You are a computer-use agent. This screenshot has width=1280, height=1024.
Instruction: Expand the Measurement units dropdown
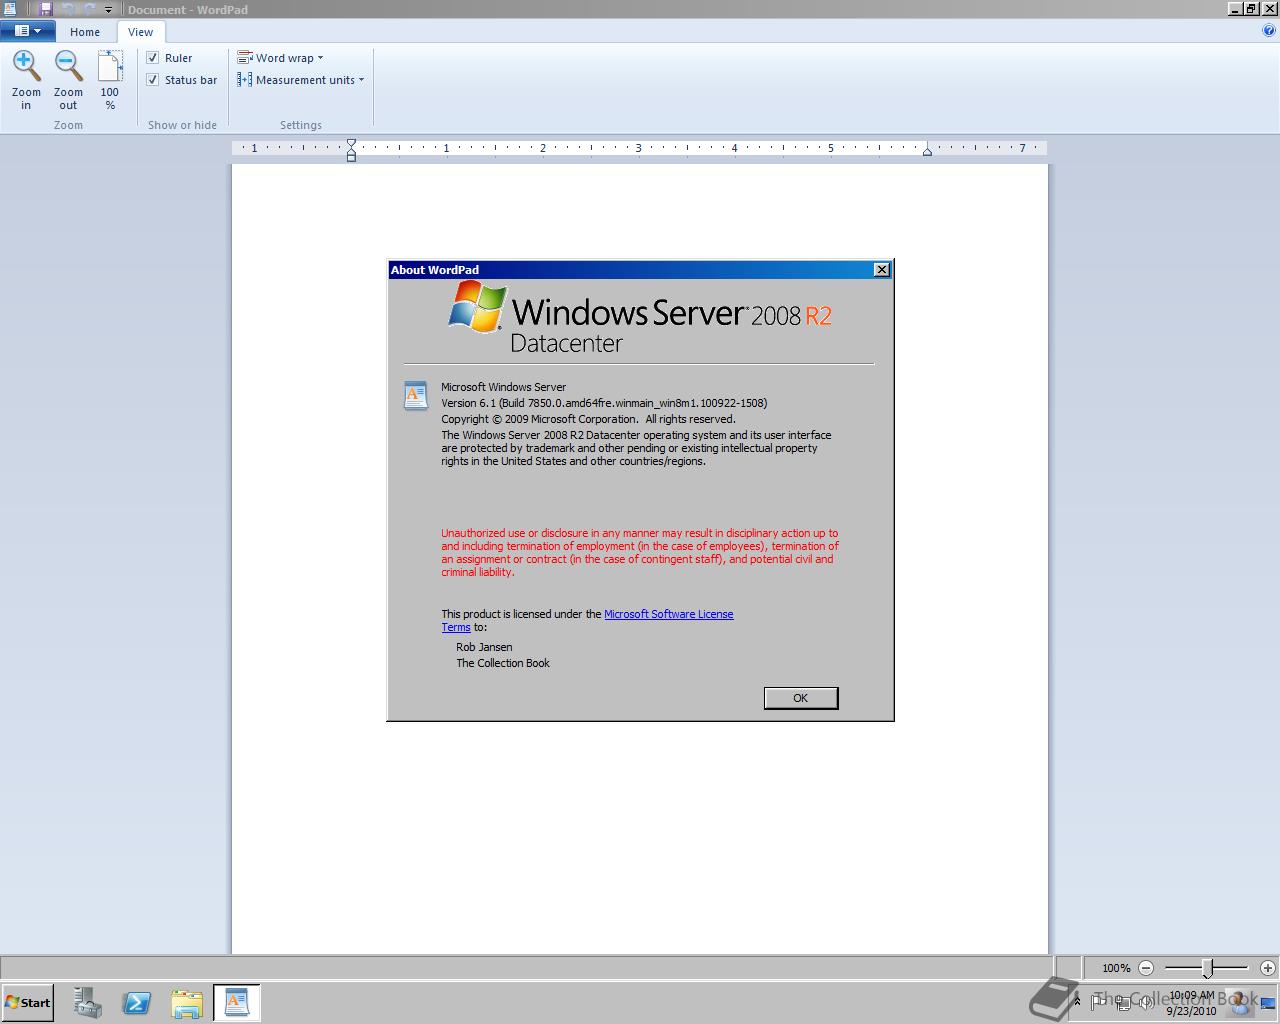[300, 80]
